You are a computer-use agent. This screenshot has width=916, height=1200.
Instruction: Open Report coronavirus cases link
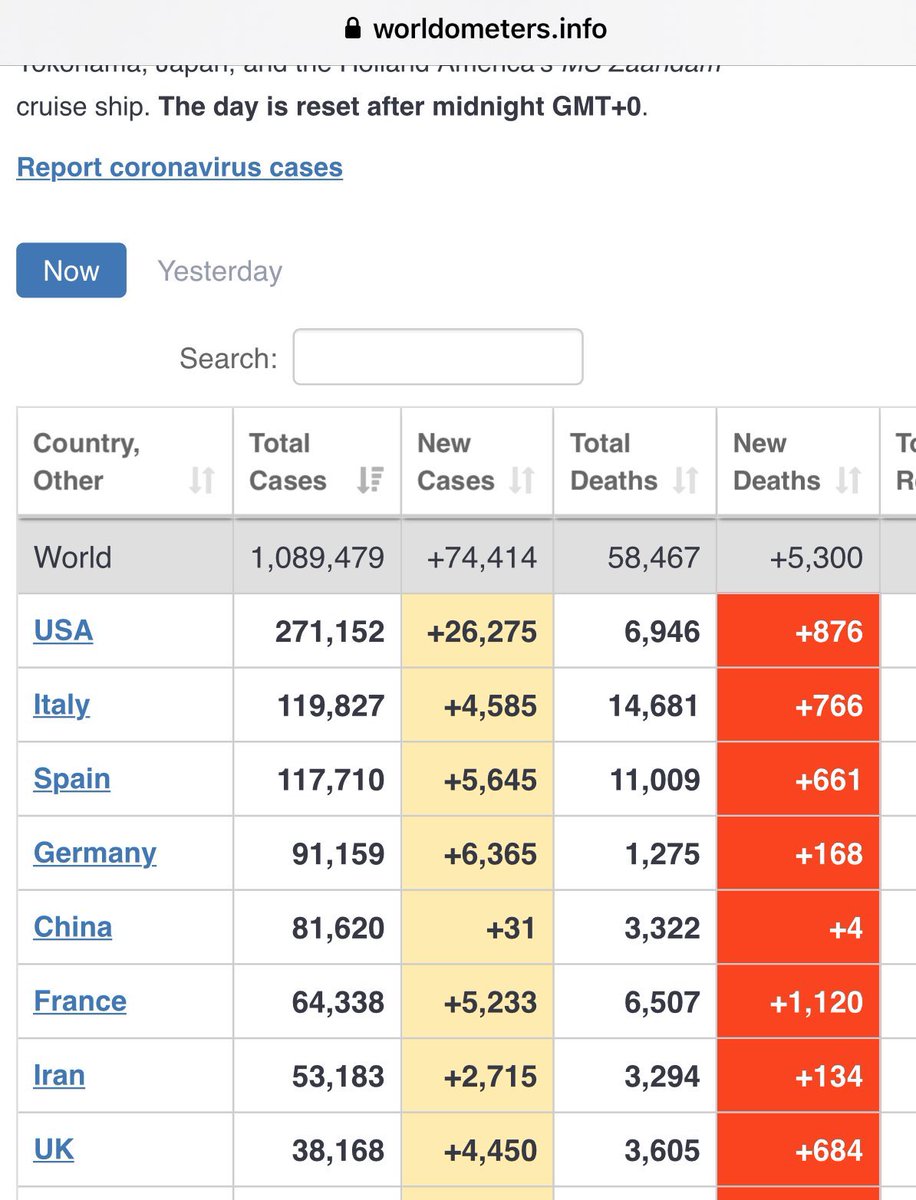pyautogui.click(x=180, y=167)
